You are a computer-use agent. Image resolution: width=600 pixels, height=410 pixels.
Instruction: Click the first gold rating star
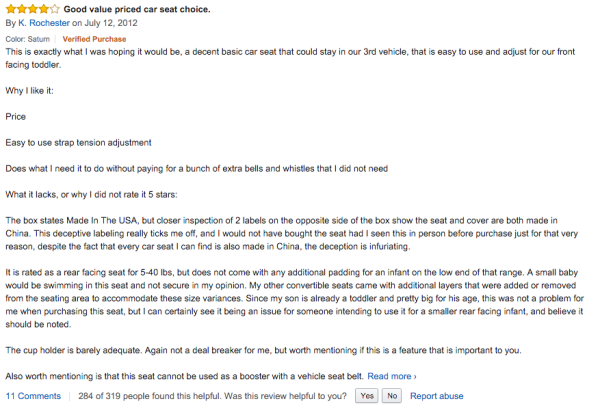point(11,9)
